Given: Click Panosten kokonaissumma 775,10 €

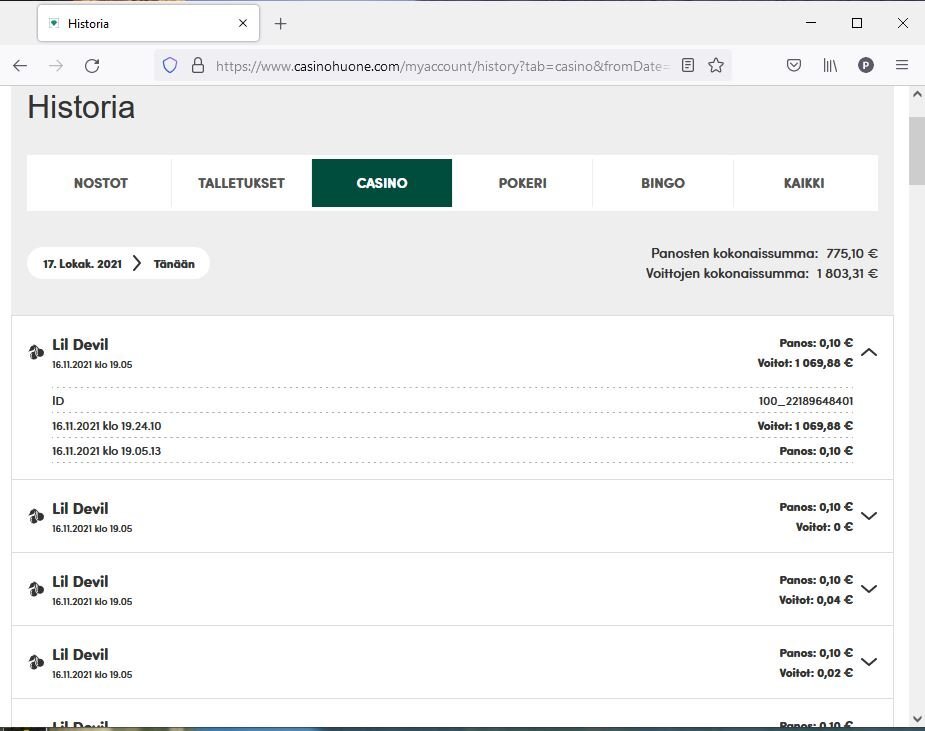Looking at the screenshot, I should [765, 253].
